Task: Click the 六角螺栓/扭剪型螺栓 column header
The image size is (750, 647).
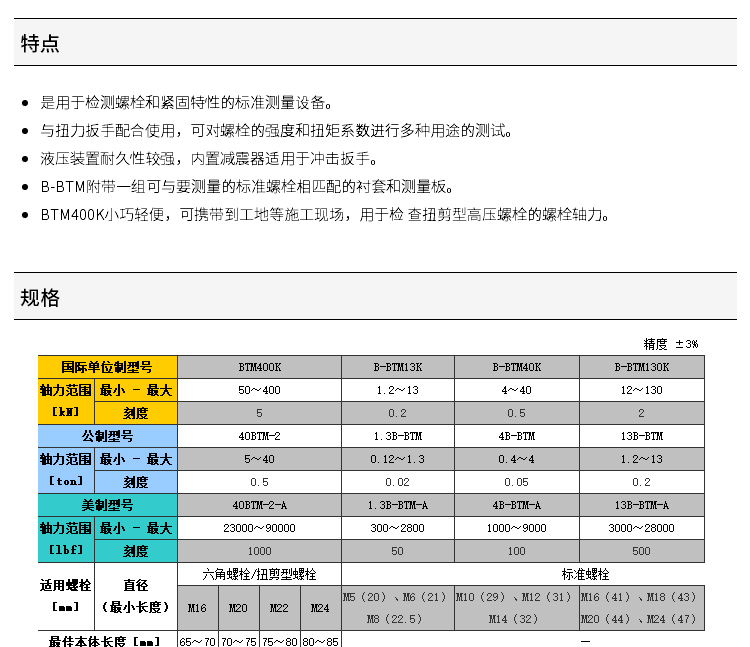Action: (x=259, y=574)
